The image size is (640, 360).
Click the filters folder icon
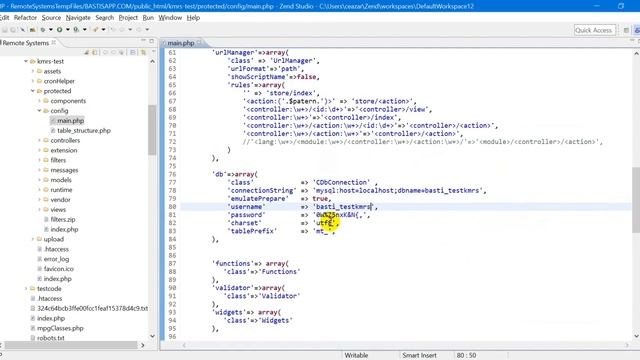pos(46,160)
